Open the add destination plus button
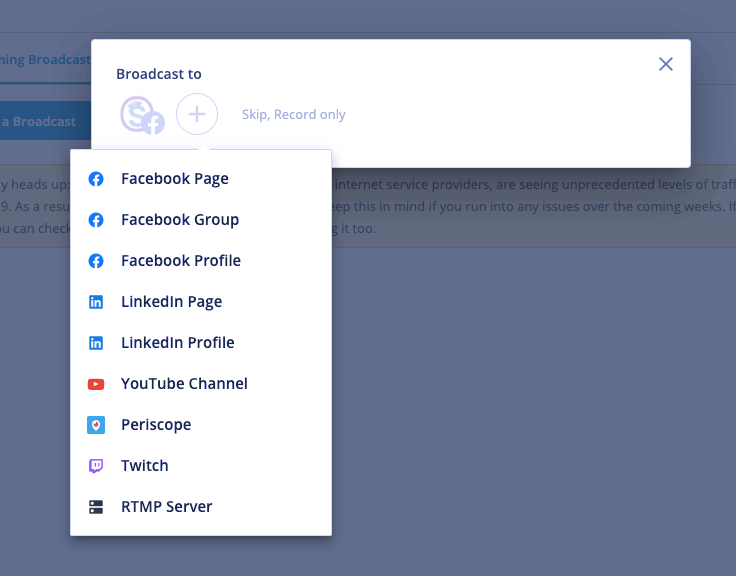This screenshot has height=576, width=736. [x=197, y=114]
